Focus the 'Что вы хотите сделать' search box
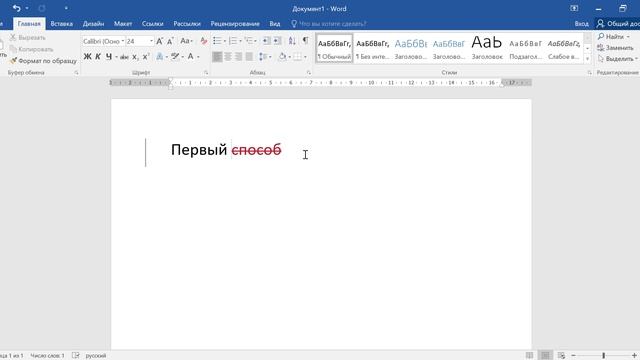This screenshot has width=640, height=360. (x=329, y=24)
